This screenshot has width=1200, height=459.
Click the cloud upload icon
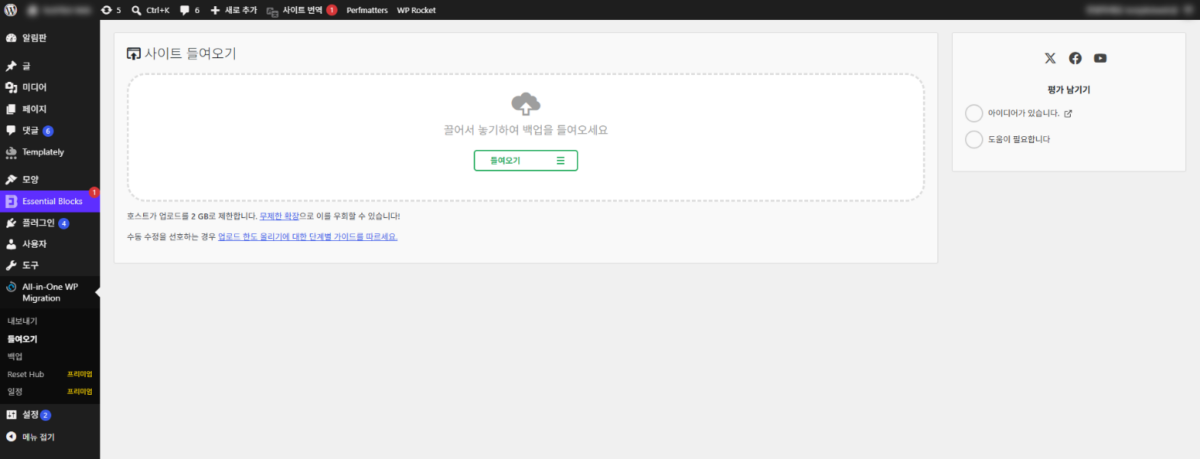pos(526,102)
